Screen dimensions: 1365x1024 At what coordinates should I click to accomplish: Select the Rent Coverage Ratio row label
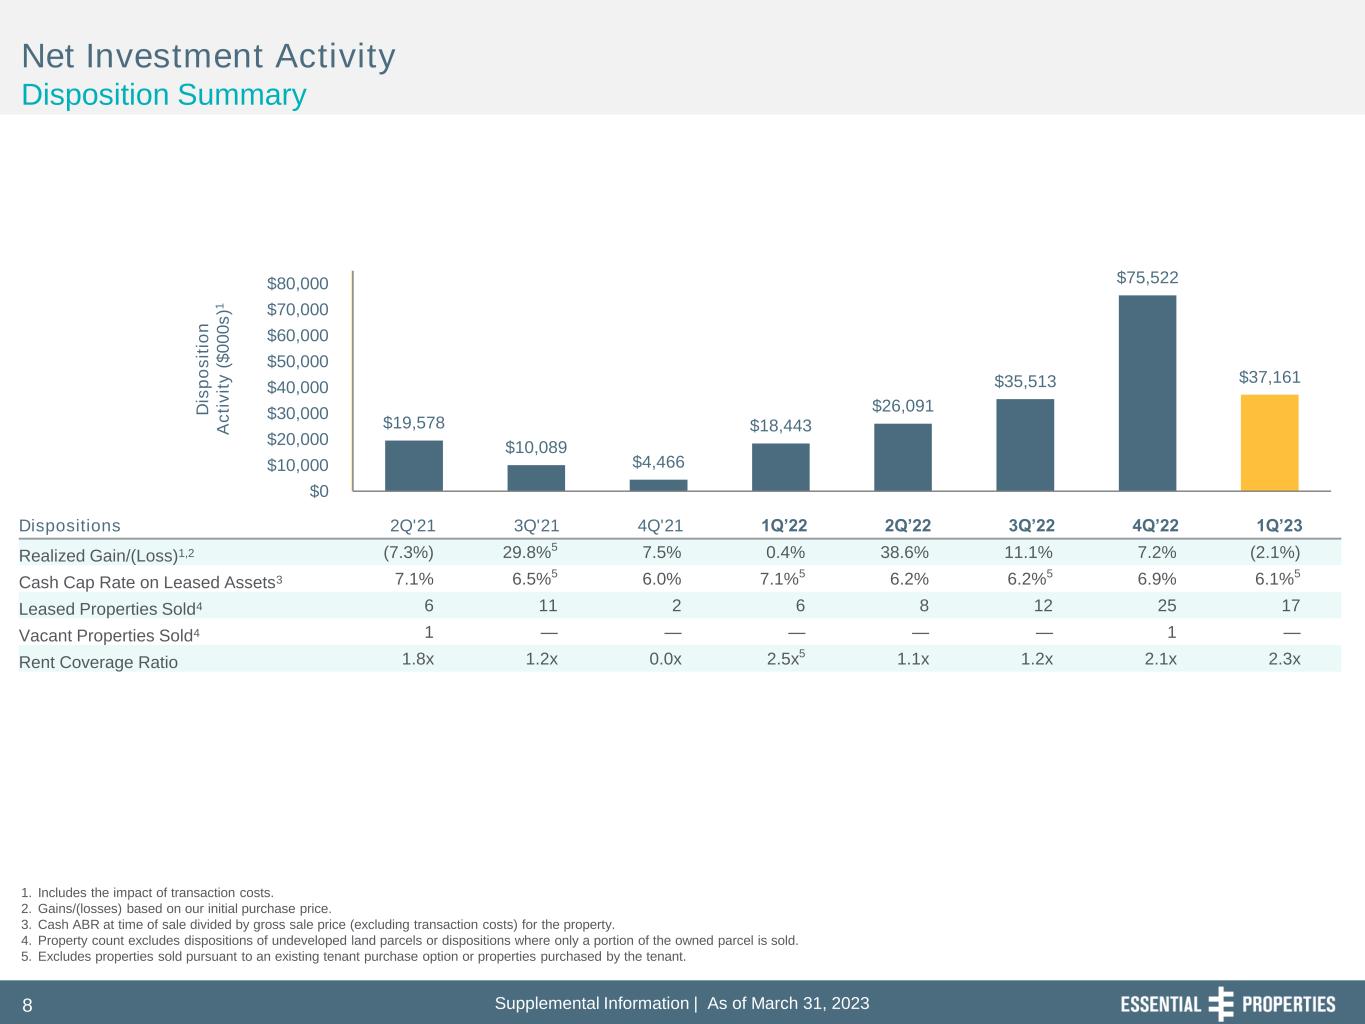tap(98, 662)
